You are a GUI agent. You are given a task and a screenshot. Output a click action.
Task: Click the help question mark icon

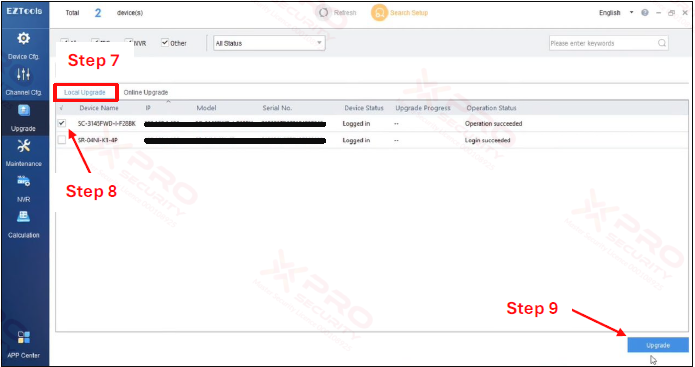pos(645,13)
